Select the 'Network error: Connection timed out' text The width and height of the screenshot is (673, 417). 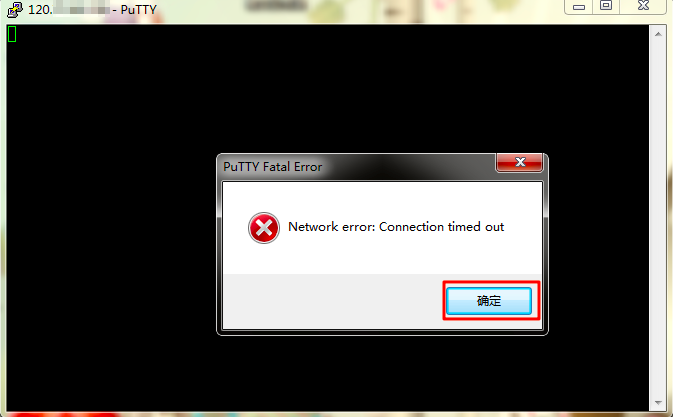coord(396,227)
